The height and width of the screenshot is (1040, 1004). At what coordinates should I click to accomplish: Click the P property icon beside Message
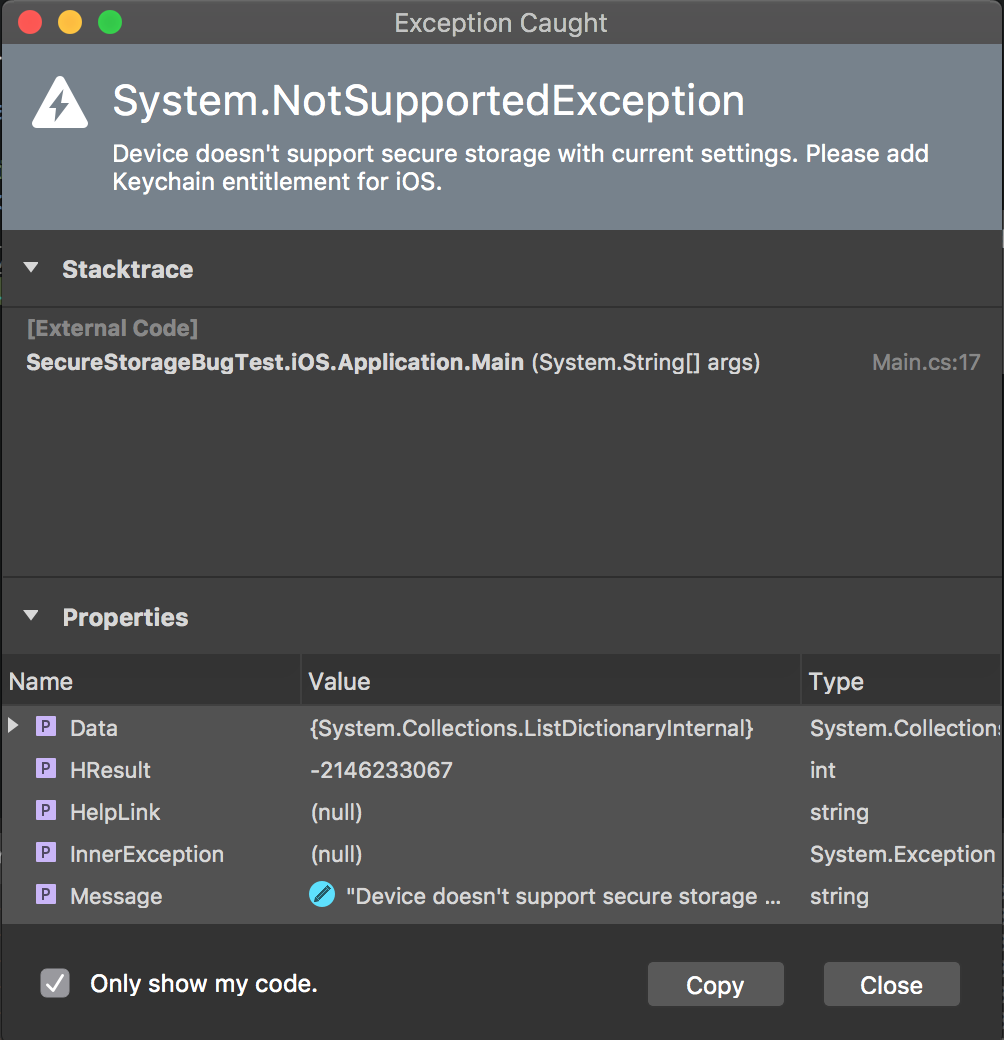[45, 896]
